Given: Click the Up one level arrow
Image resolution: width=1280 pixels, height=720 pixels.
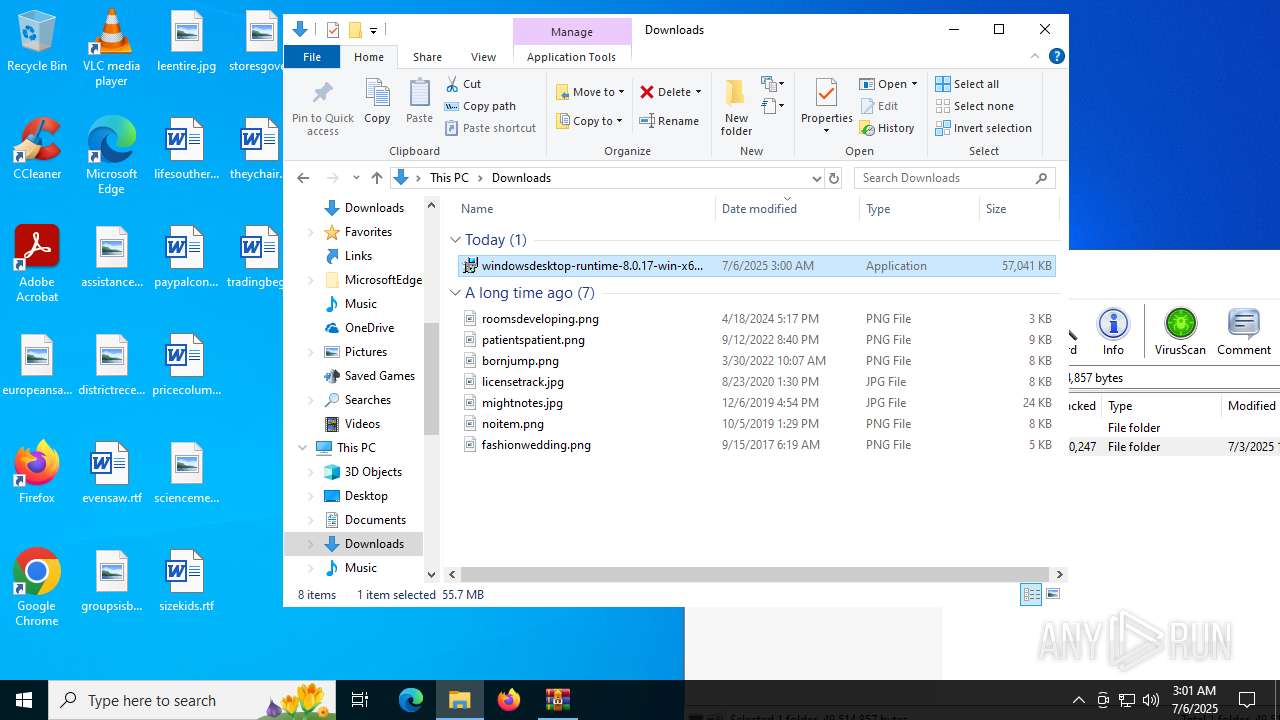Looking at the screenshot, I should pos(377,178).
